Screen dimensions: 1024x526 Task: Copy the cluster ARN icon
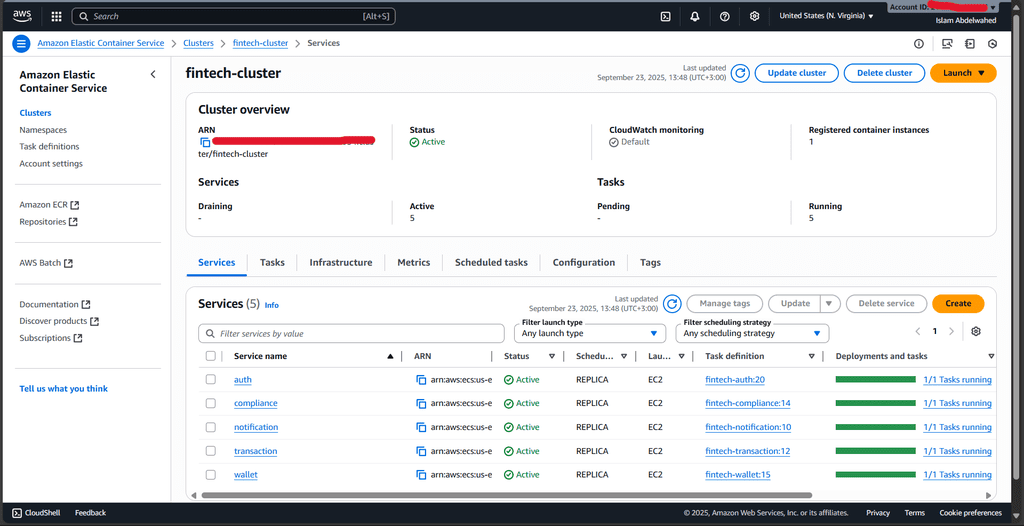205,142
